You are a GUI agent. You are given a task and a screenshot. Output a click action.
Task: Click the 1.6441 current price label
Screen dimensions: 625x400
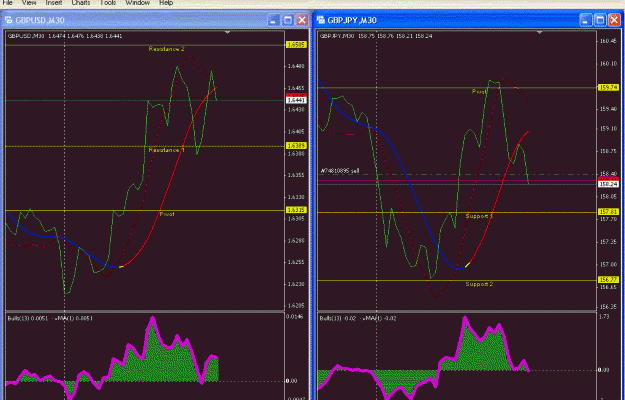(297, 100)
